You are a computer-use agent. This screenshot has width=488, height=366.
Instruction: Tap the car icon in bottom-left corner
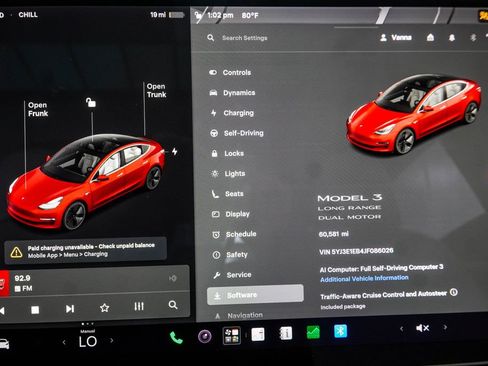coord(4,344)
